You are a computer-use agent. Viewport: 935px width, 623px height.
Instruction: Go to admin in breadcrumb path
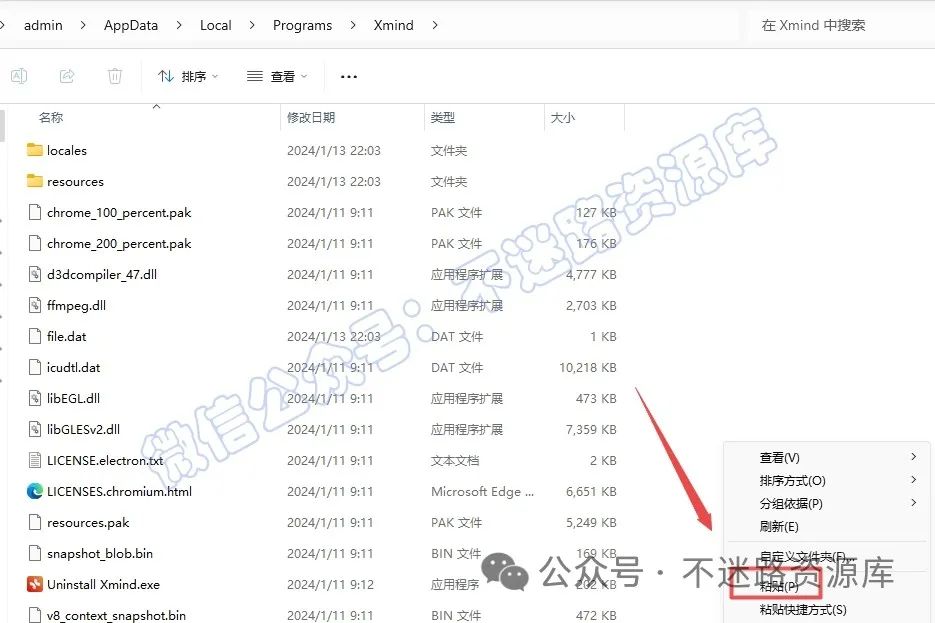pos(43,25)
